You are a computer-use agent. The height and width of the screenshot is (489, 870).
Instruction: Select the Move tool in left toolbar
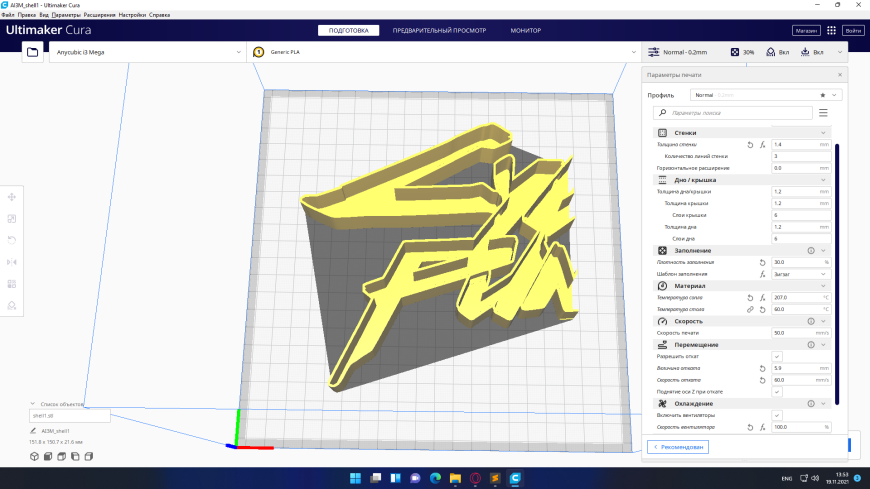12,197
